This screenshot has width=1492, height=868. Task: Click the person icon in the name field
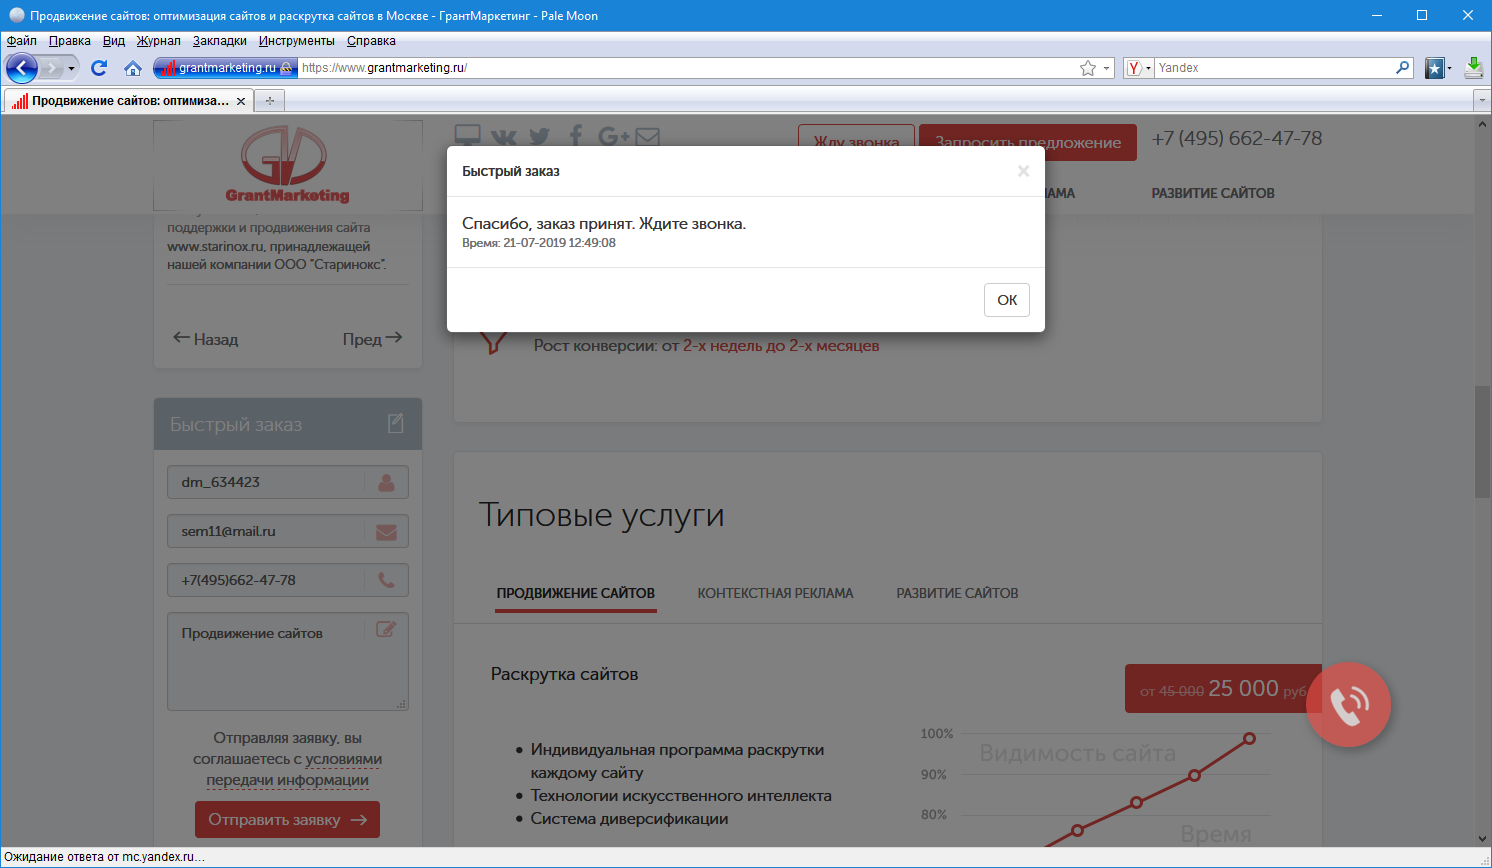point(386,482)
